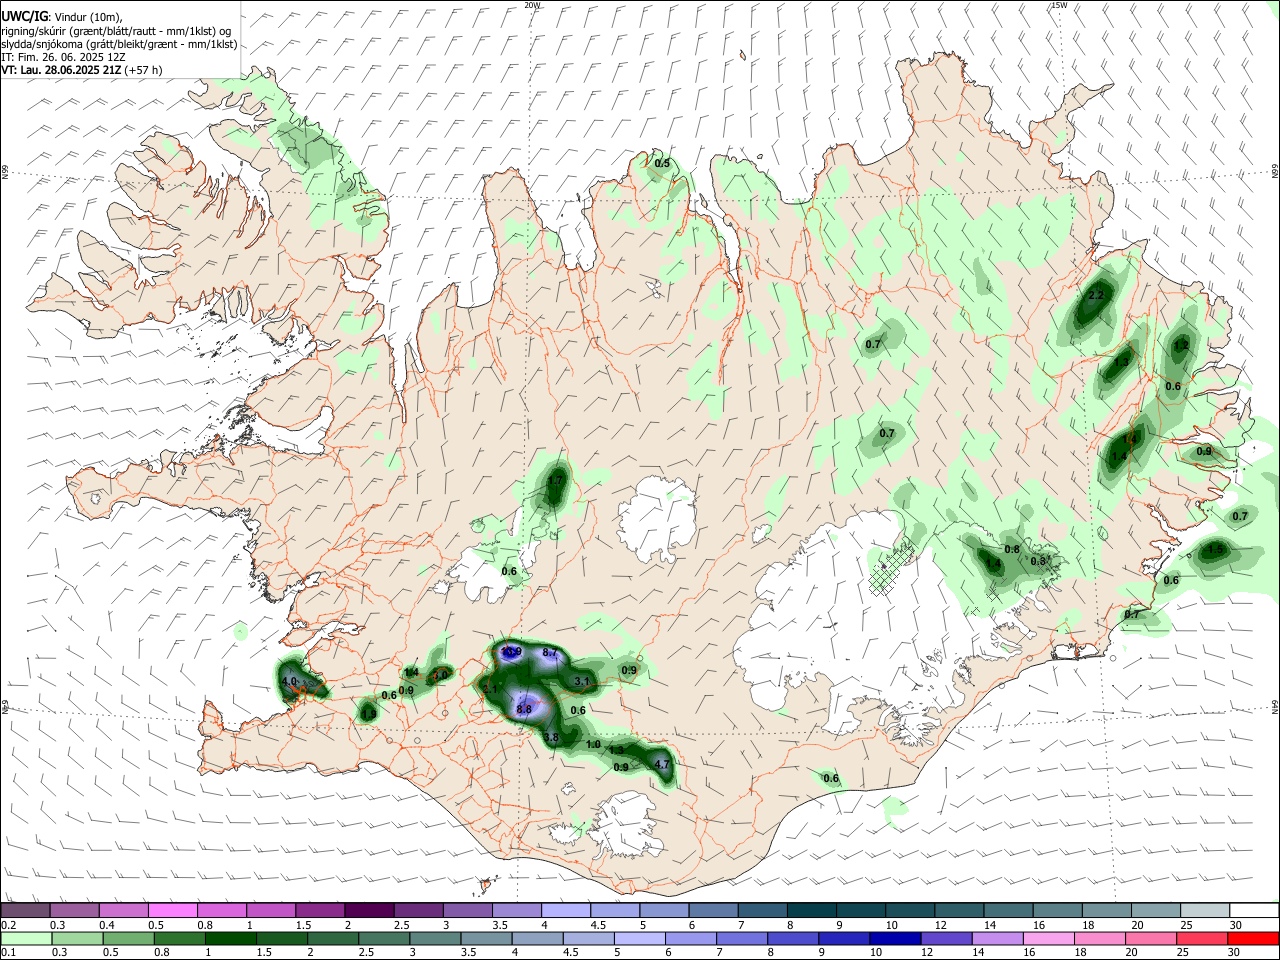Screen dimensions: 1280x960
Task: Click the 2.2 precipitation value on the map
Action: pyautogui.click(x=1096, y=295)
